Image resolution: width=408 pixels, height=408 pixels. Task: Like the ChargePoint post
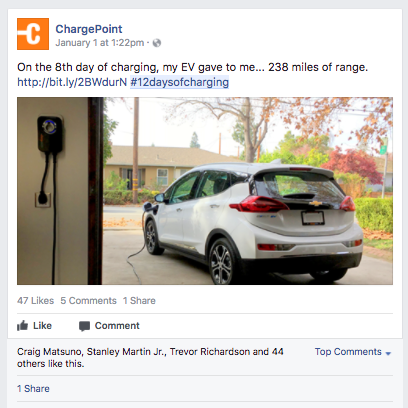pyautogui.click(x=35, y=326)
